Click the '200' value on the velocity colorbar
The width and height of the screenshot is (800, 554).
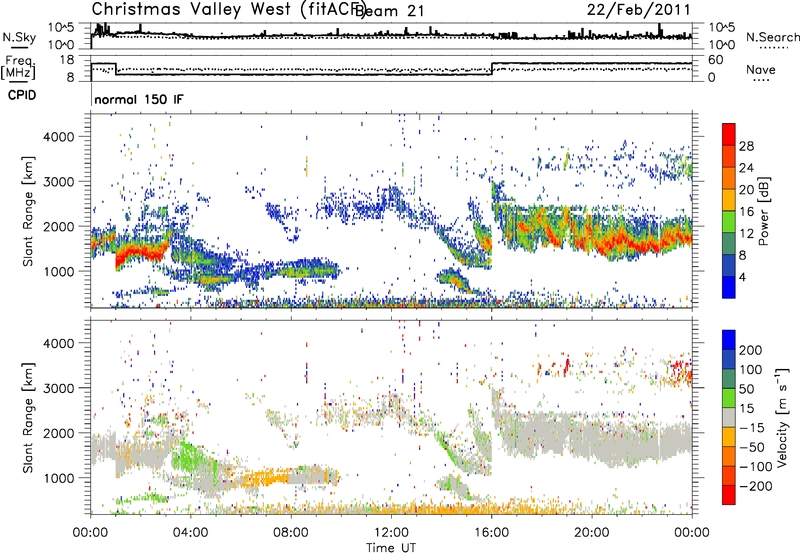point(751,350)
